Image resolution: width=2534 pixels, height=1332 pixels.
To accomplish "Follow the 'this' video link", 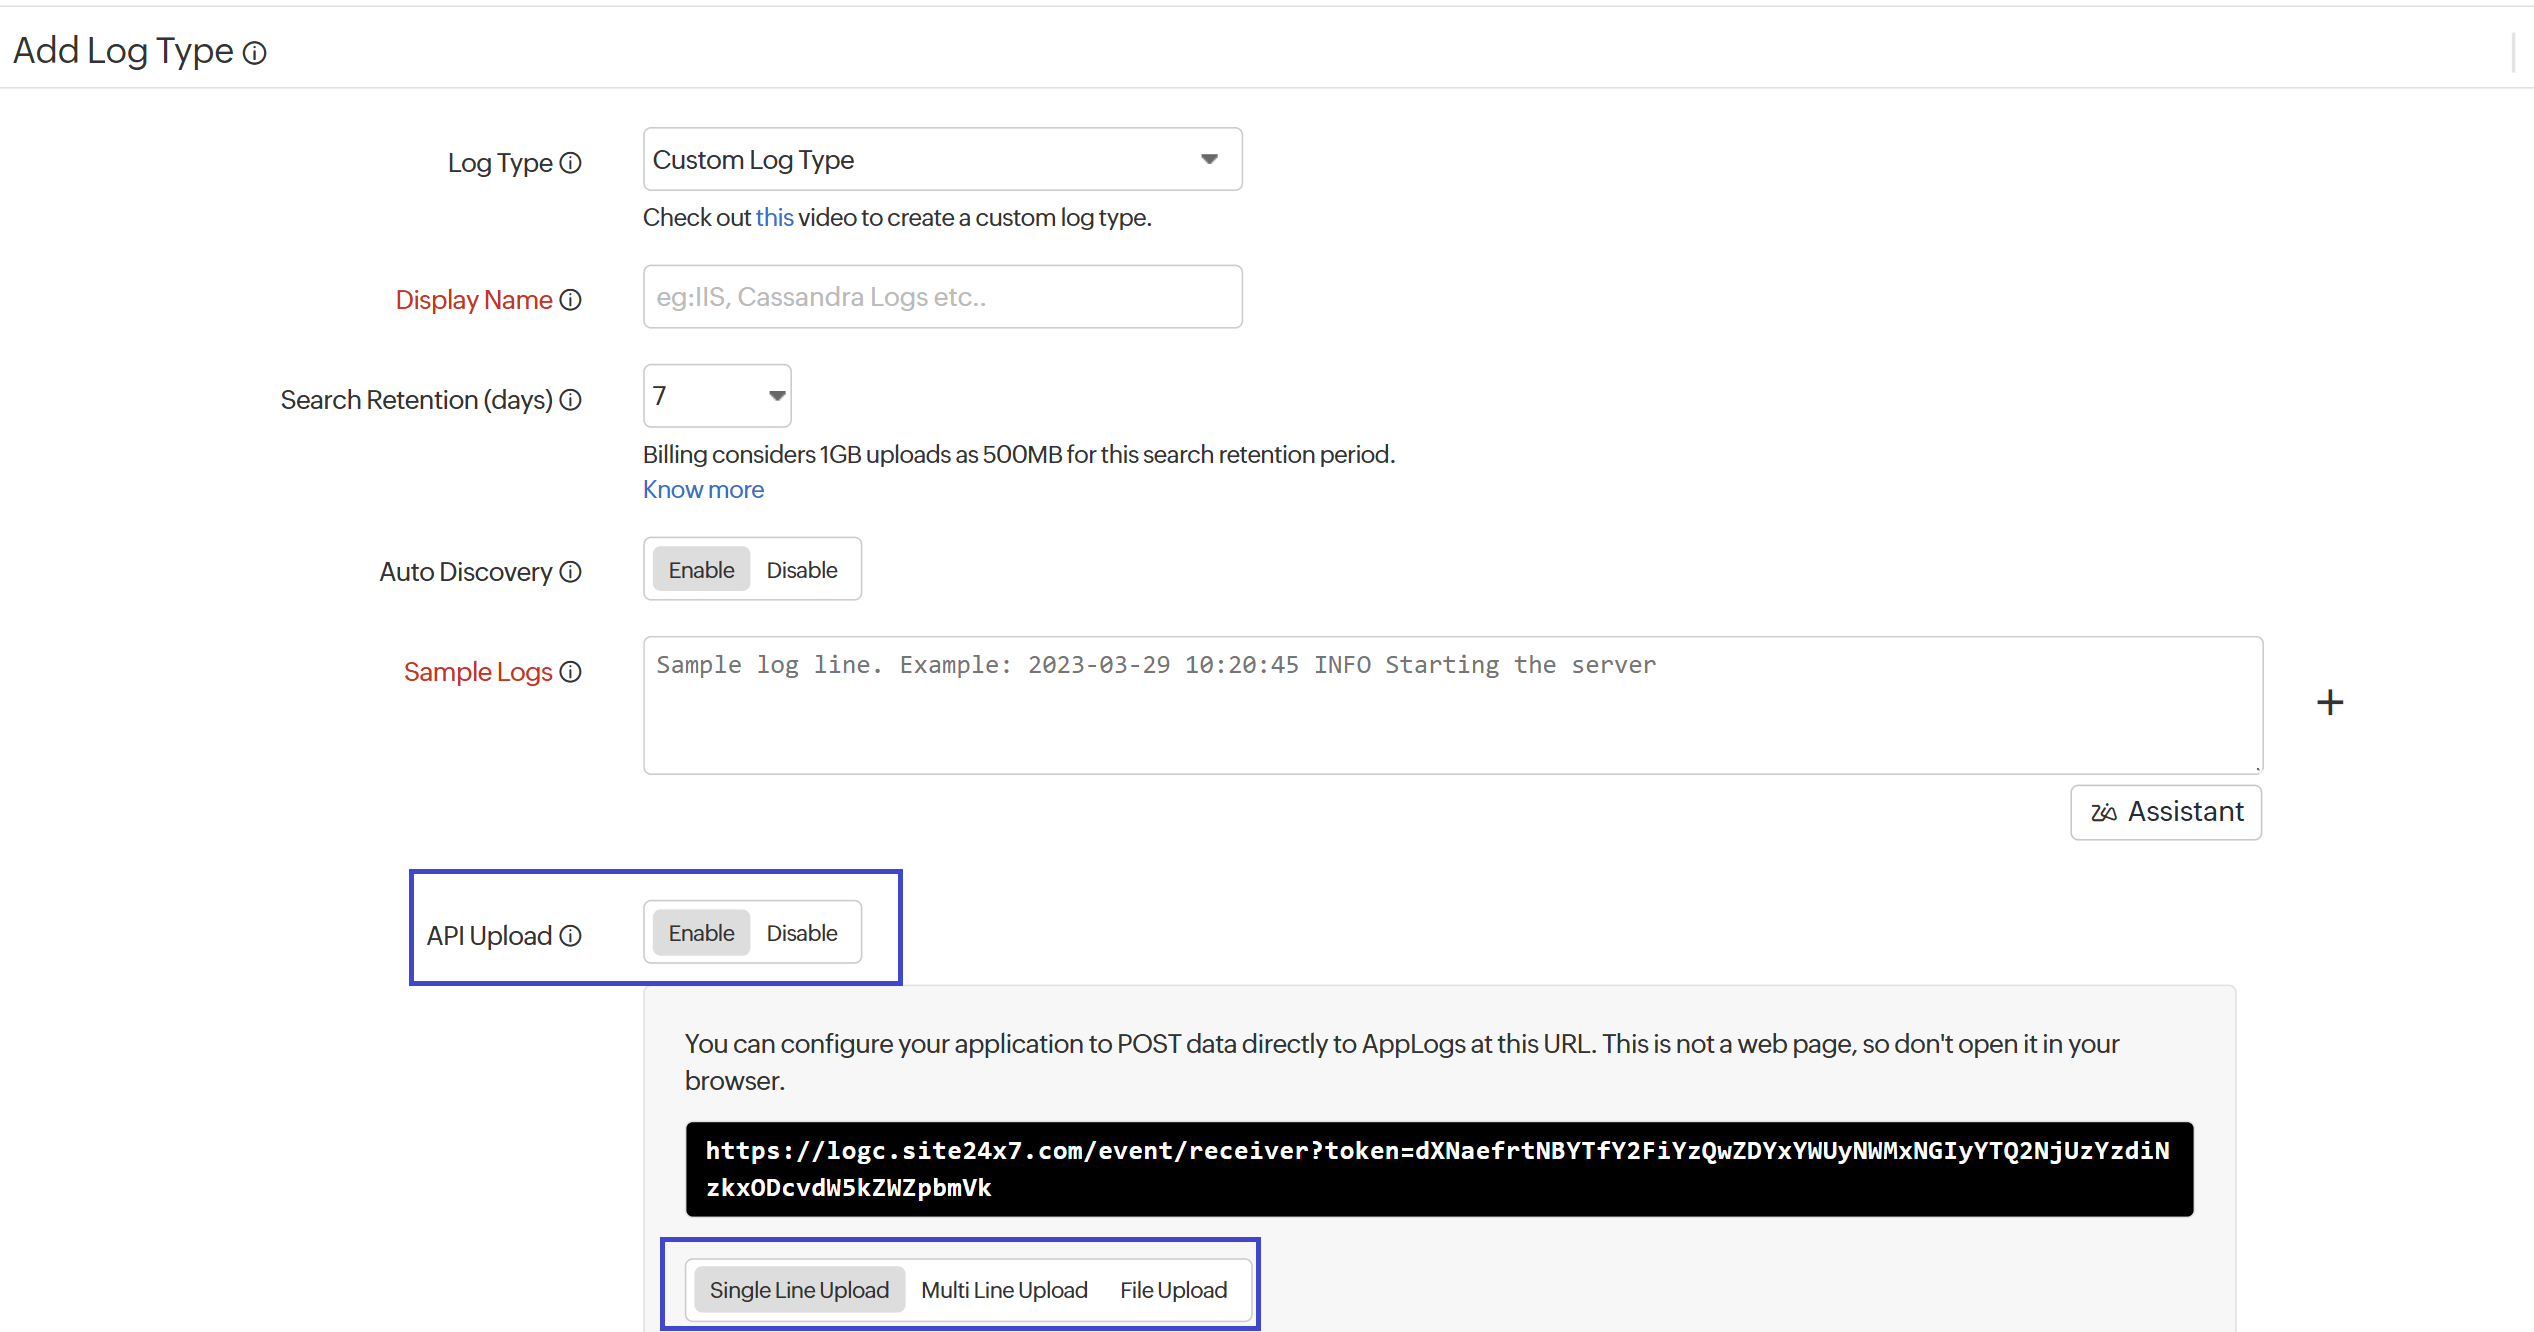I will pyautogui.click(x=774, y=218).
